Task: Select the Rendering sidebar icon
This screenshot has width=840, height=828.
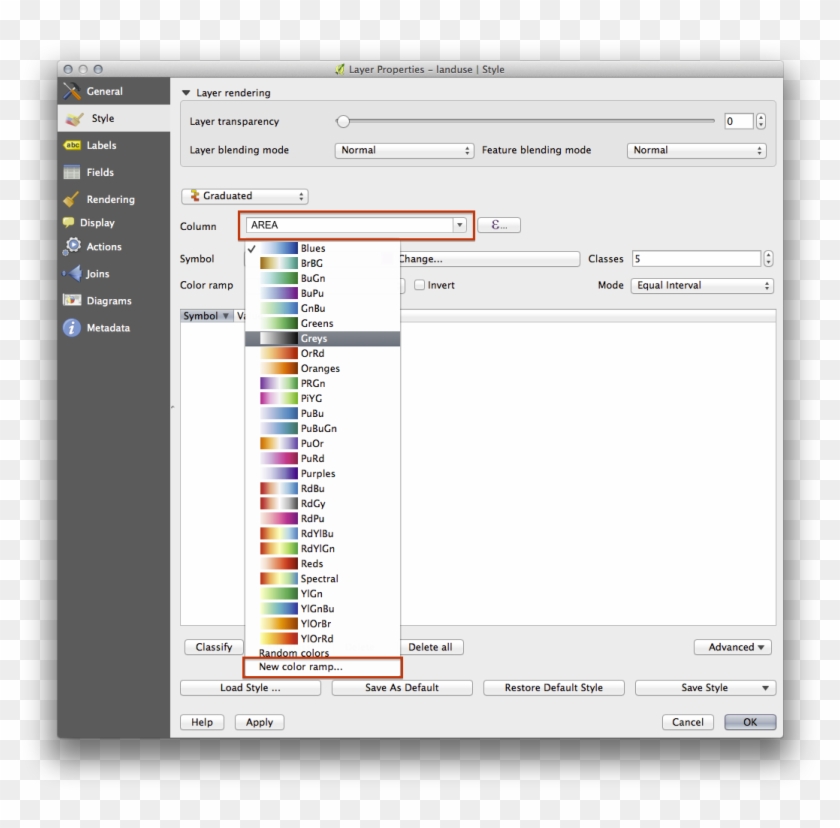Action: click(x=105, y=199)
